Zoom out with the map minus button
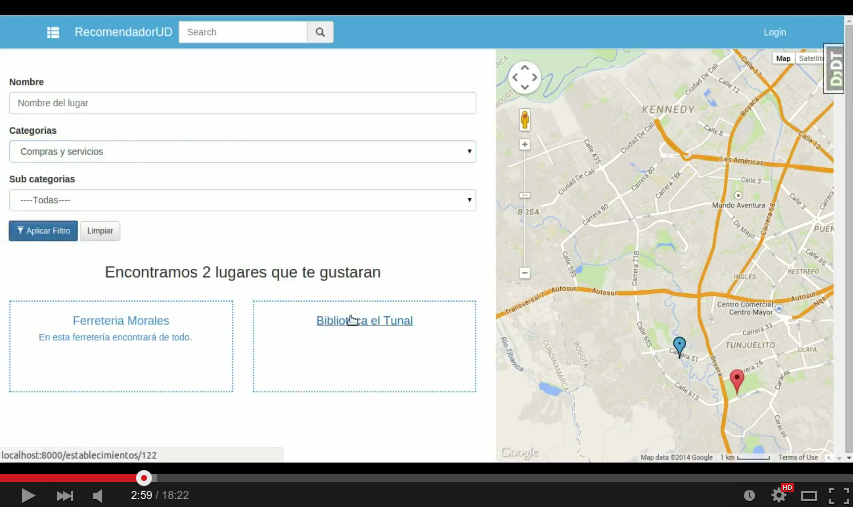The image size is (853, 507). [524, 273]
